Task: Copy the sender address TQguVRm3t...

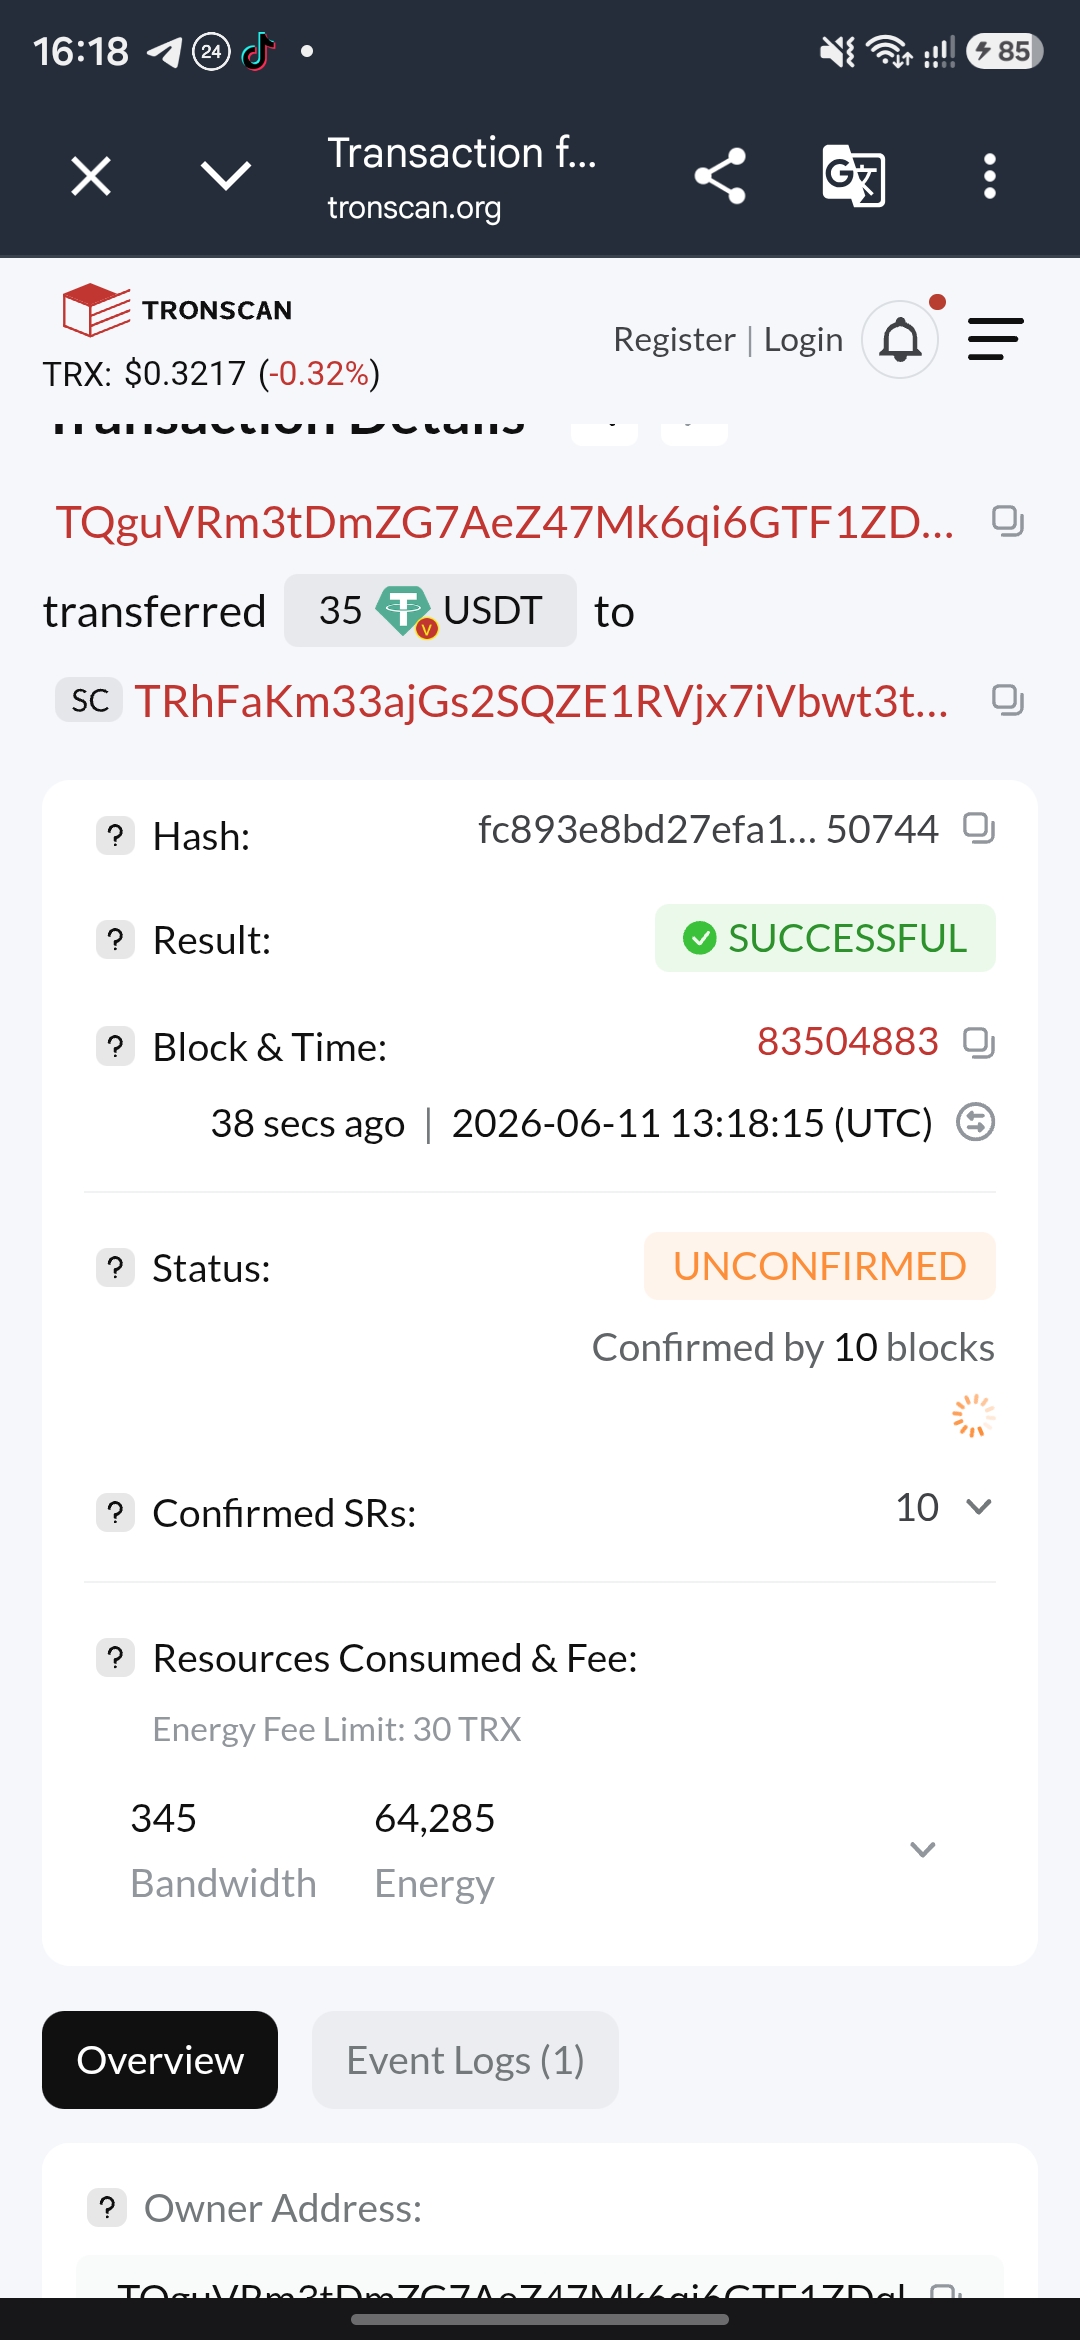Action: pyautogui.click(x=1007, y=521)
